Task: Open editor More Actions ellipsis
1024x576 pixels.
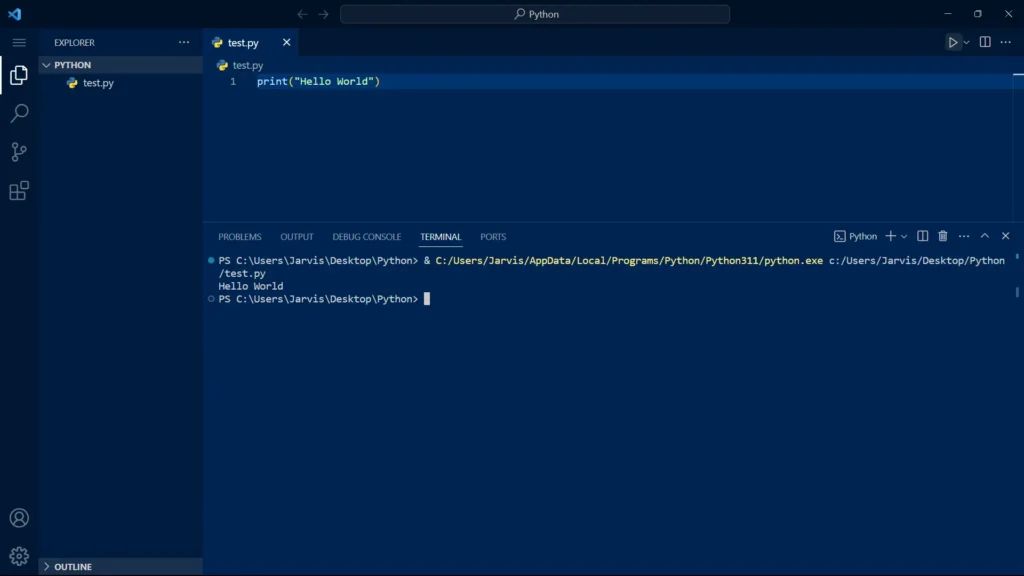Action: pyautogui.click(x=1006, y=42)
